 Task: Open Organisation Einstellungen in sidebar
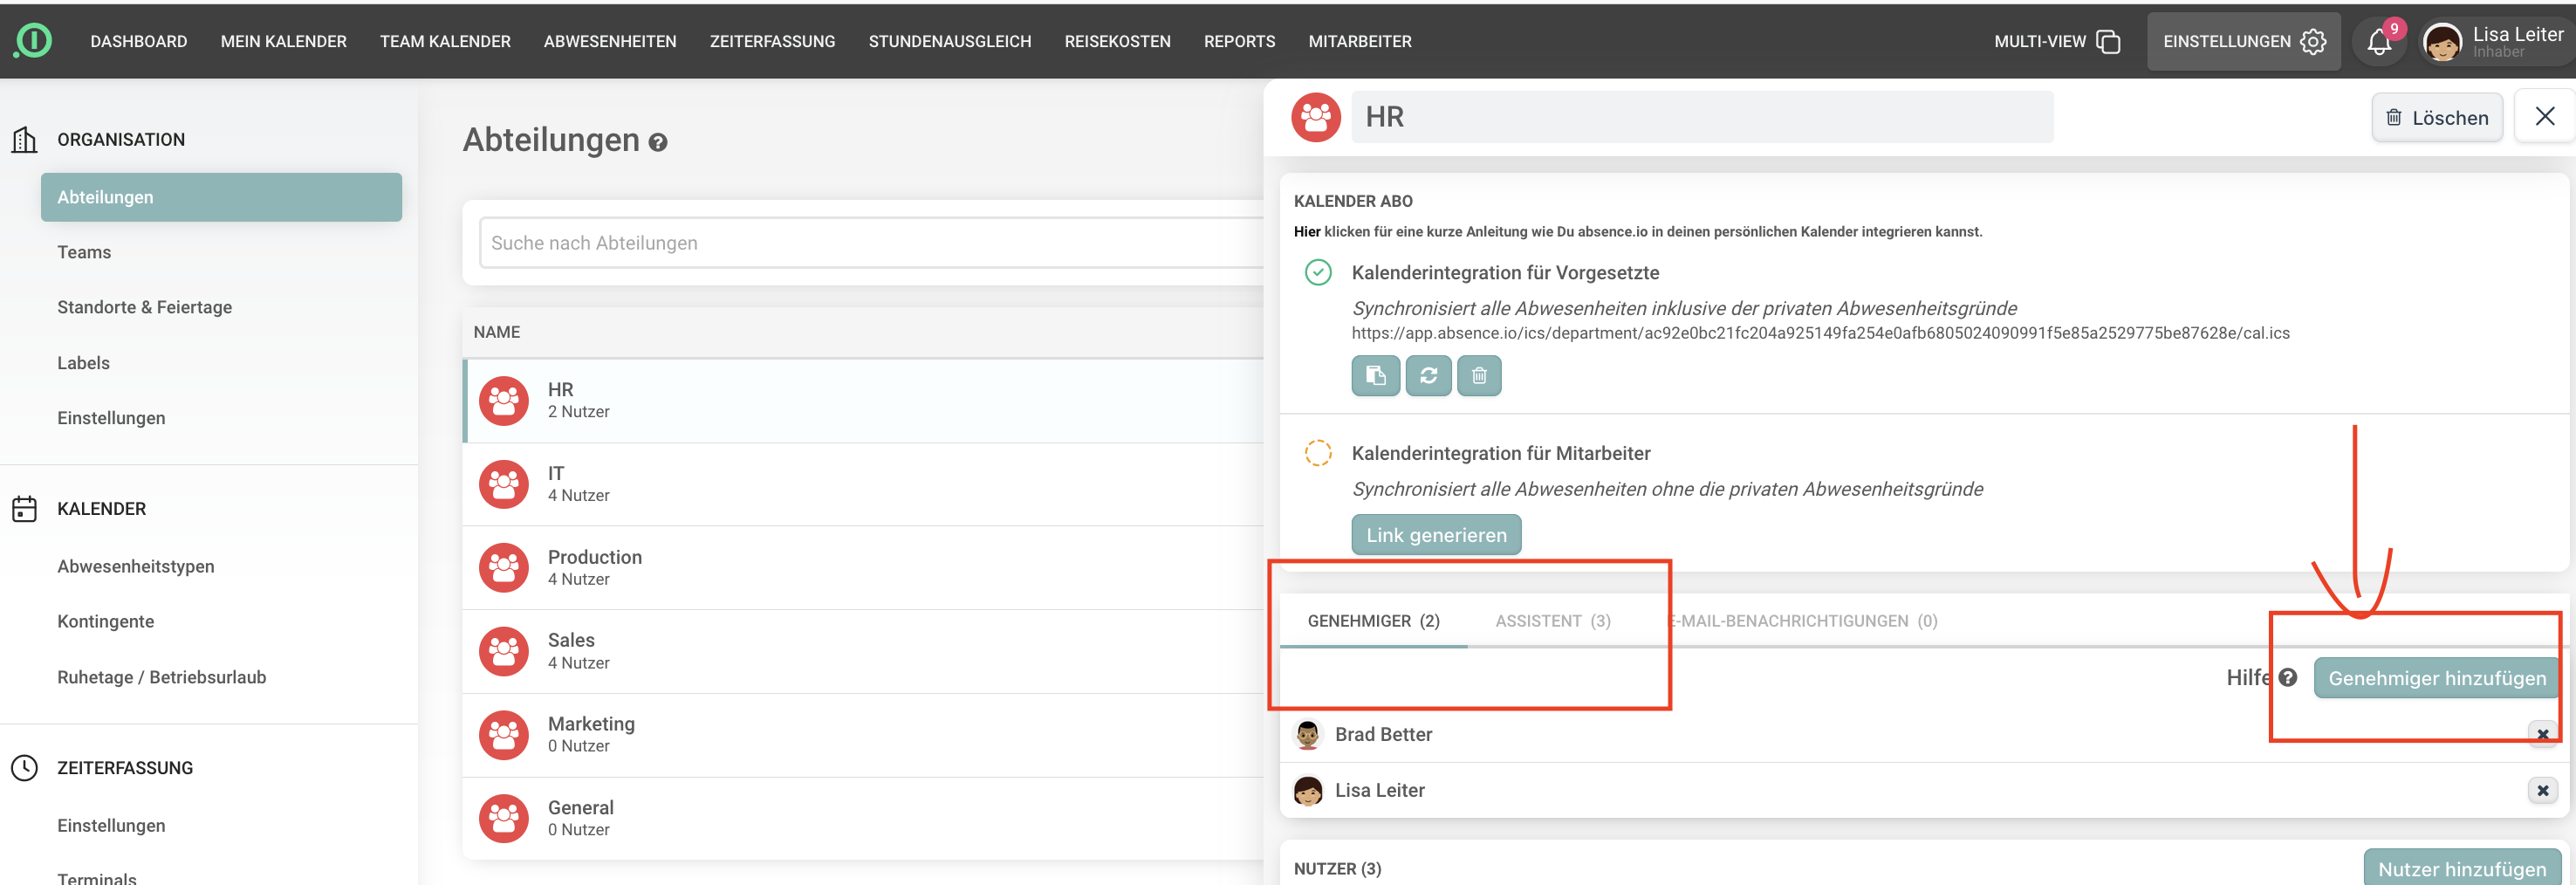[x=111, y=418]
